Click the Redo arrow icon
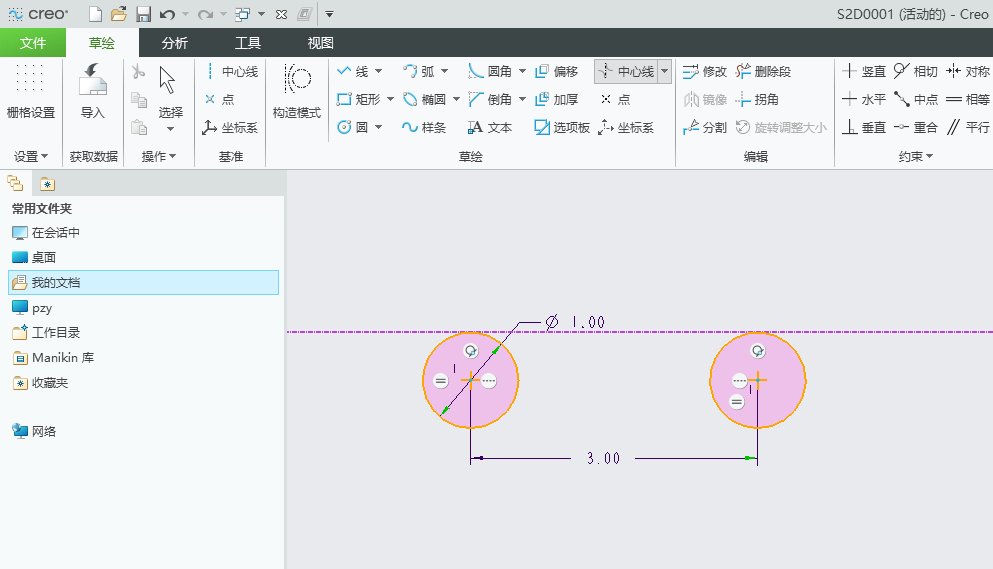The image size is (993, 569). tap(205, 14)
